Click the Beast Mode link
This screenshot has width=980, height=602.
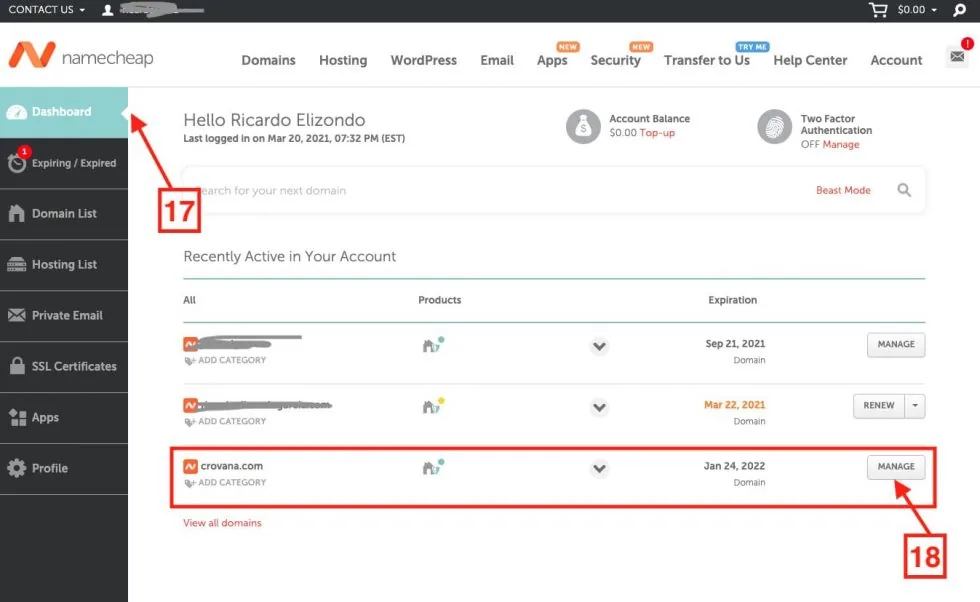pyautogui.click(x=843, y=190)
